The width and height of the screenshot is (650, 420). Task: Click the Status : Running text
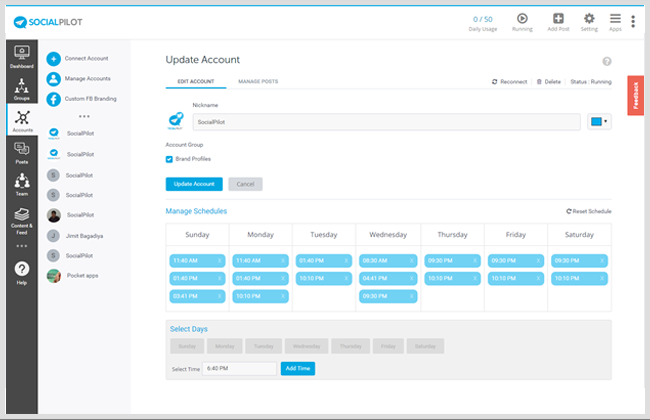[x=591, y=82]
